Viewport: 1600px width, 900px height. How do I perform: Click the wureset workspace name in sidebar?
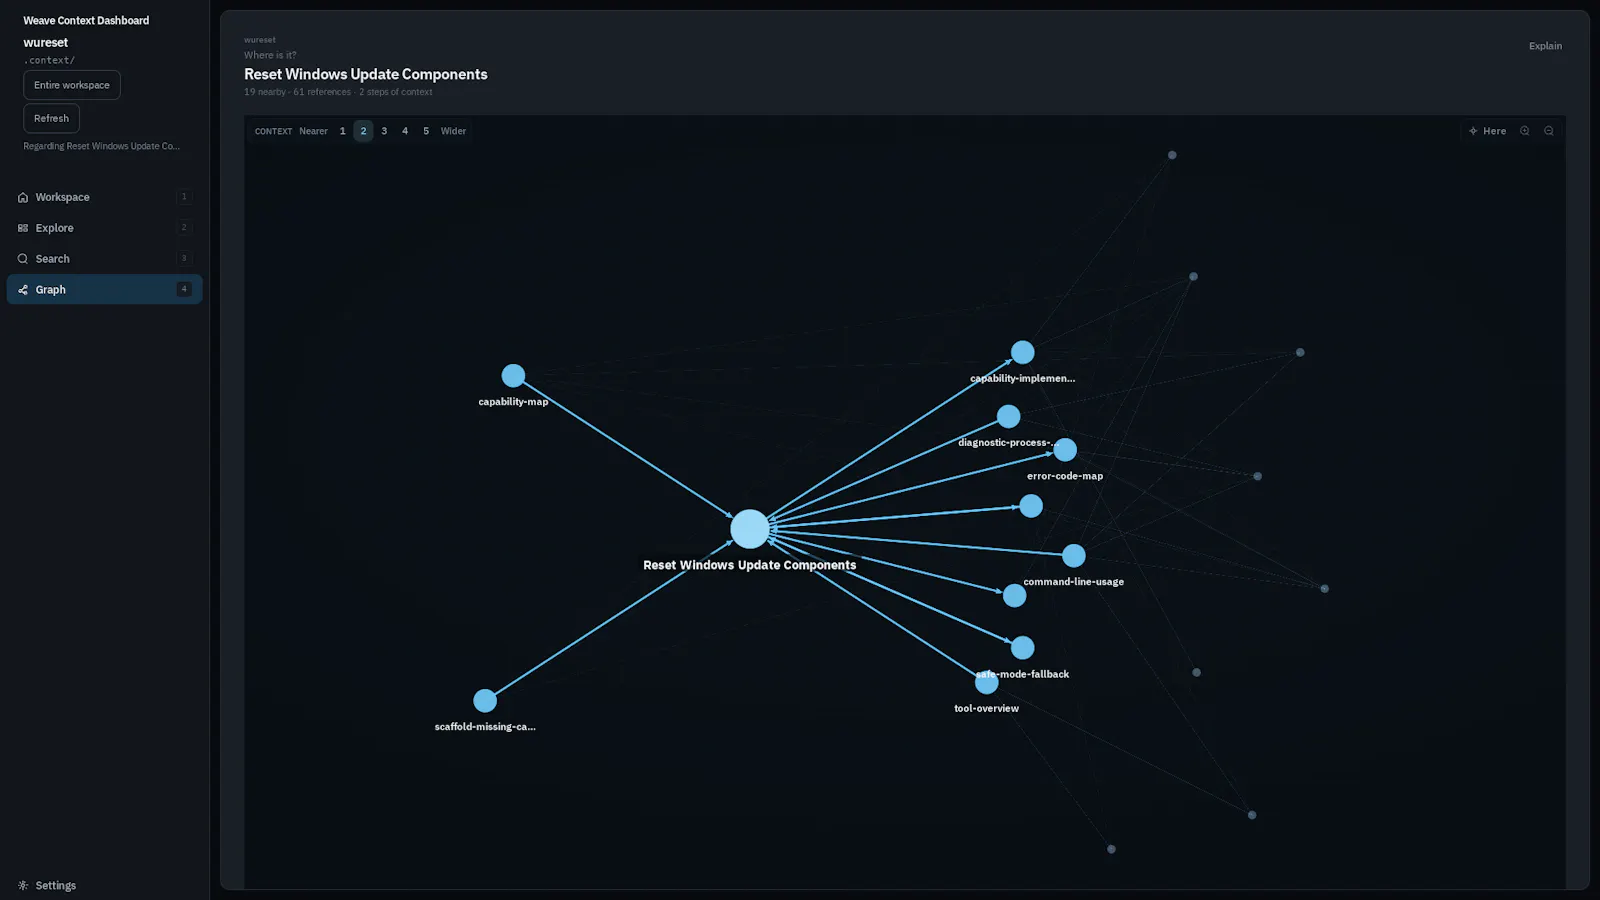[46, 43]
